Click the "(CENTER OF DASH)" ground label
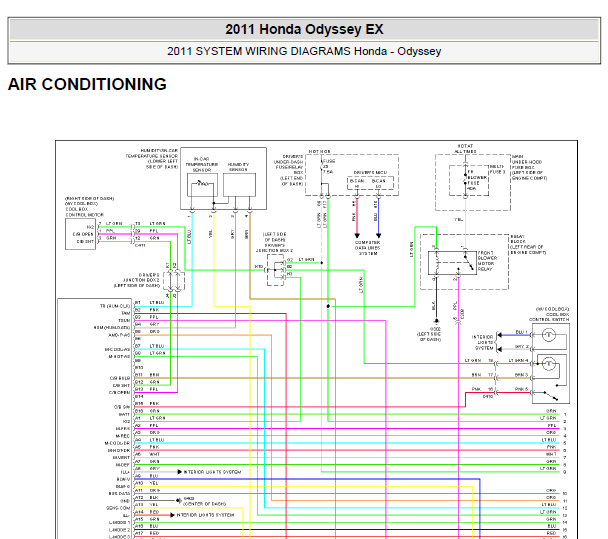 [x=204, y=504]
